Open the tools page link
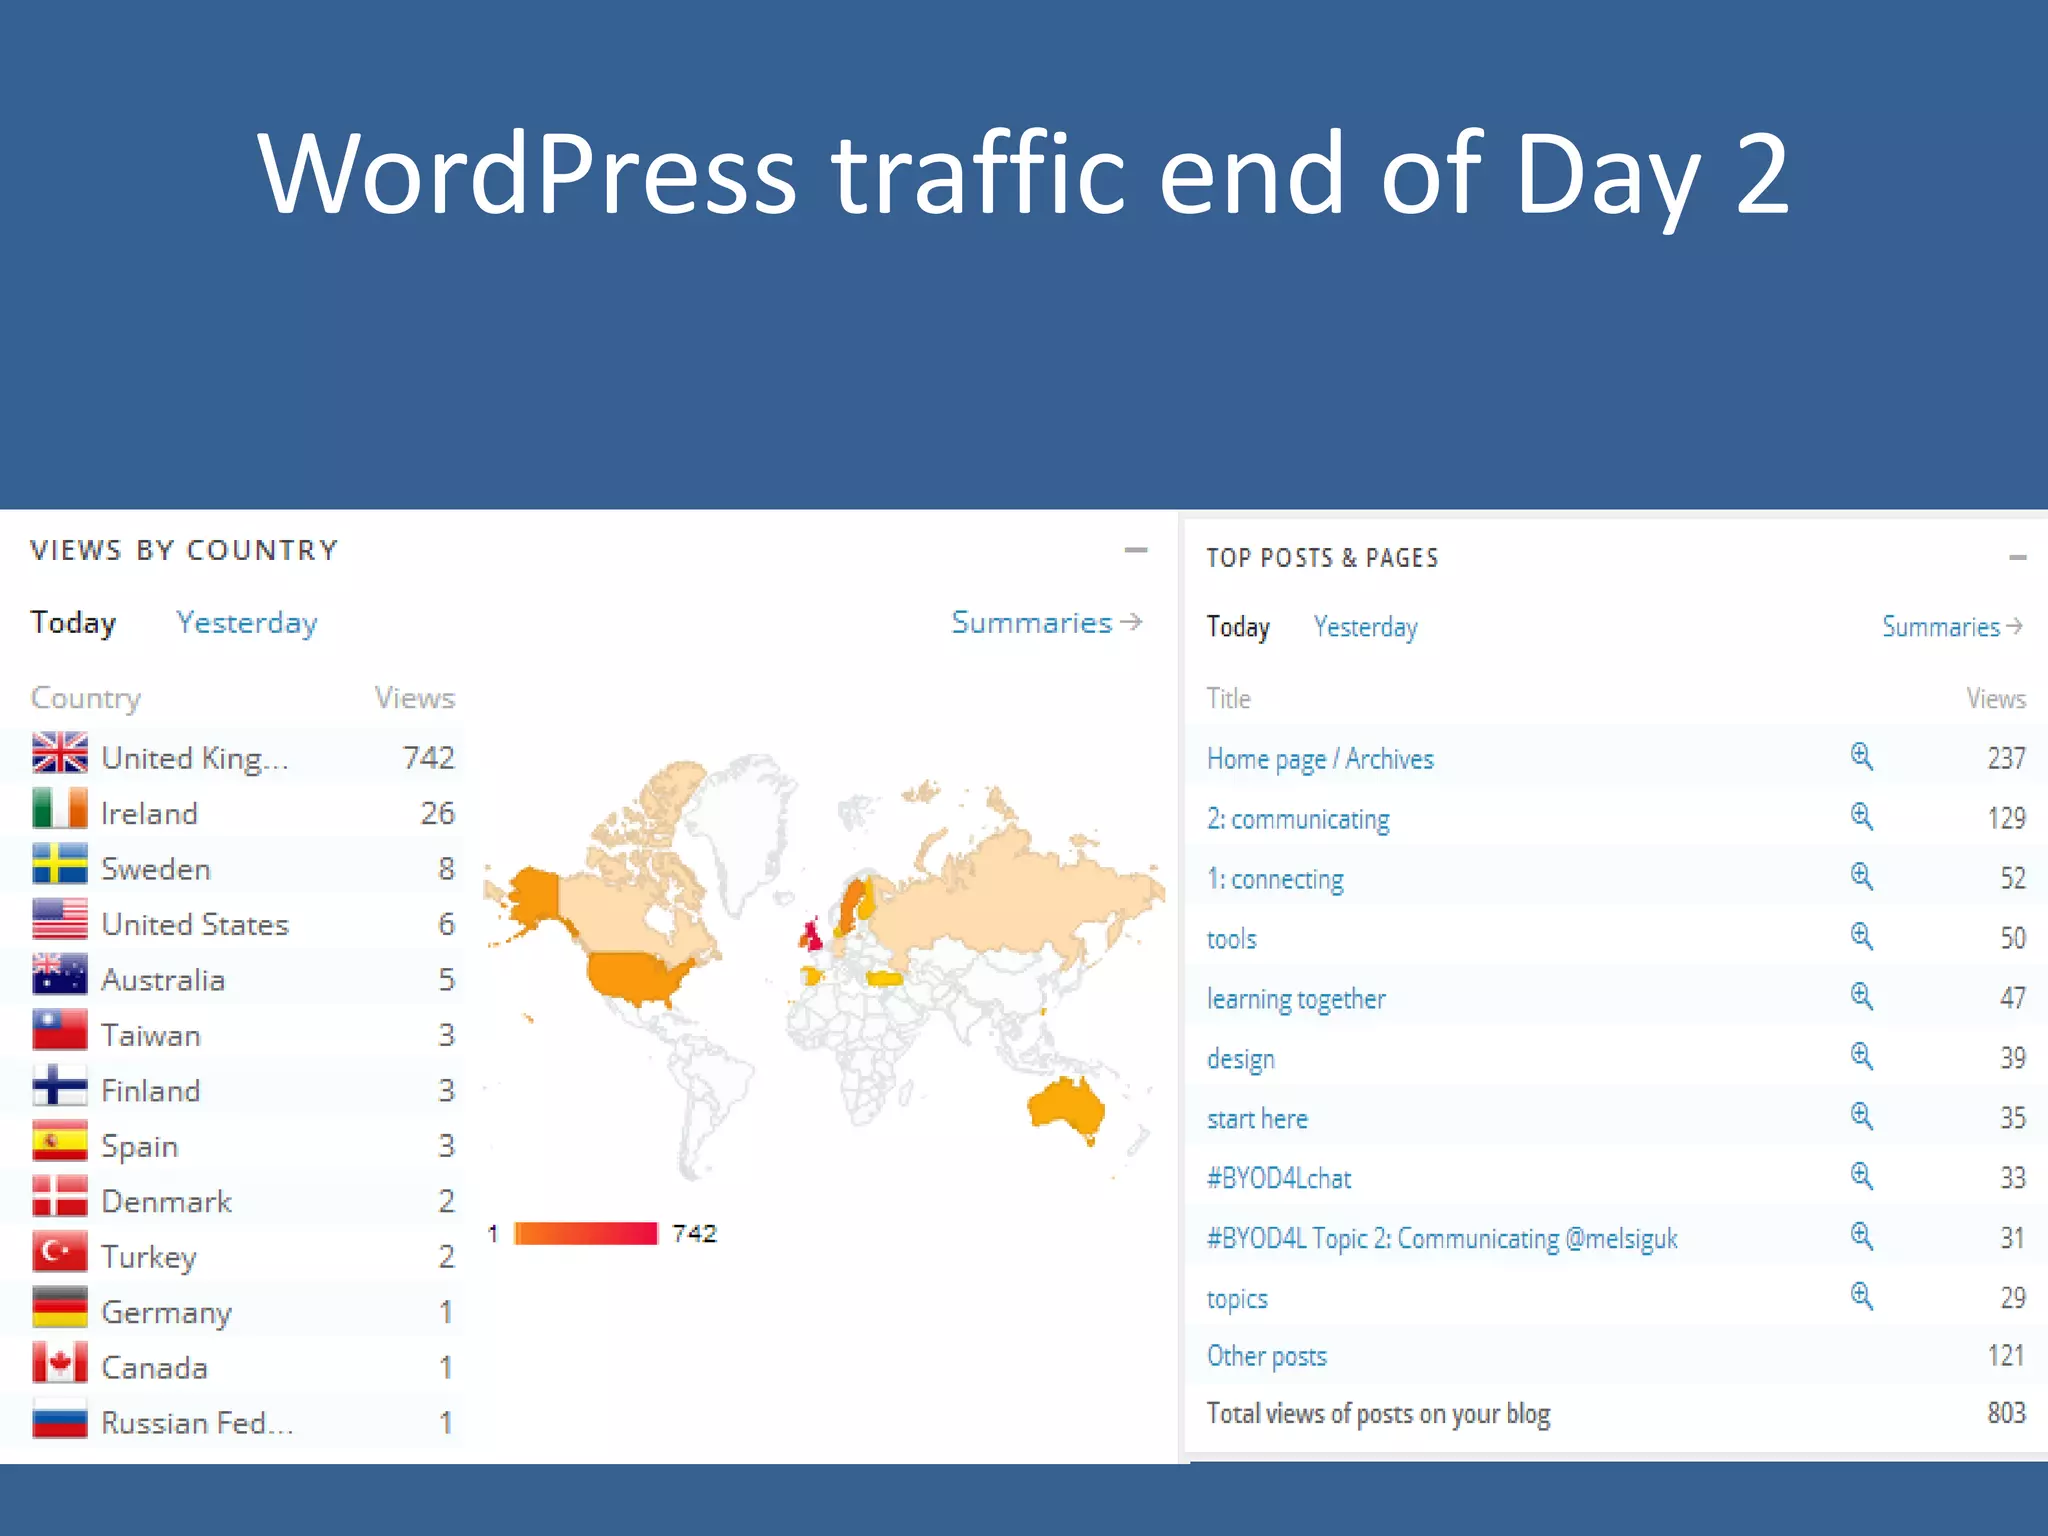 (1231, 939)
